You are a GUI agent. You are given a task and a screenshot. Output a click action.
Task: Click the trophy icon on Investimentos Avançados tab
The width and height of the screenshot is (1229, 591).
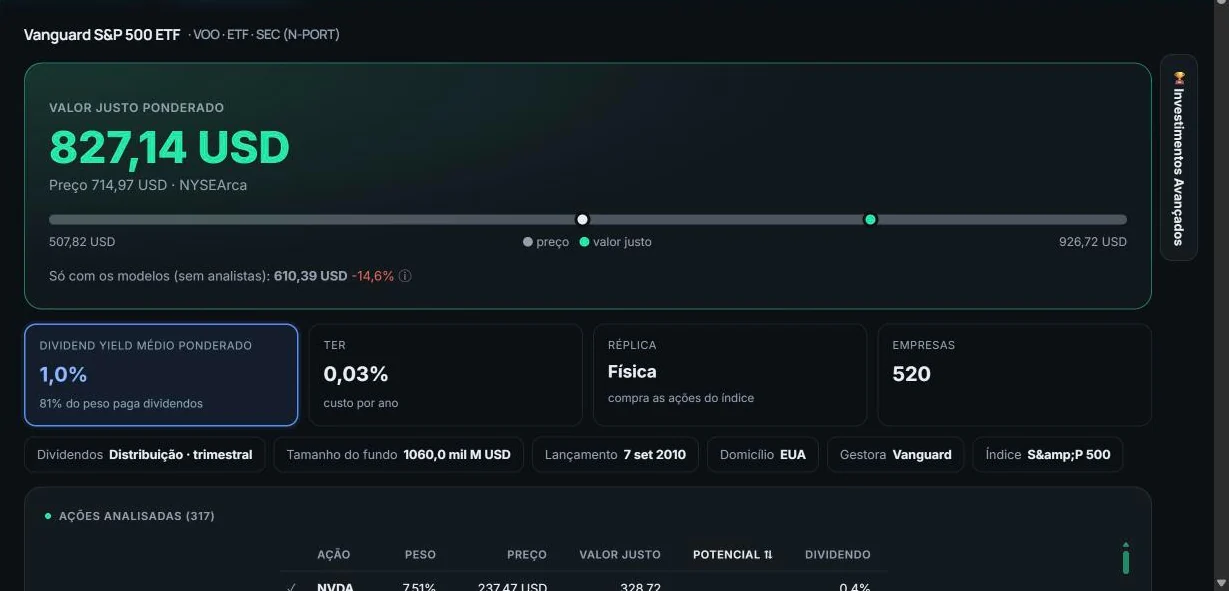[1179, 77]
